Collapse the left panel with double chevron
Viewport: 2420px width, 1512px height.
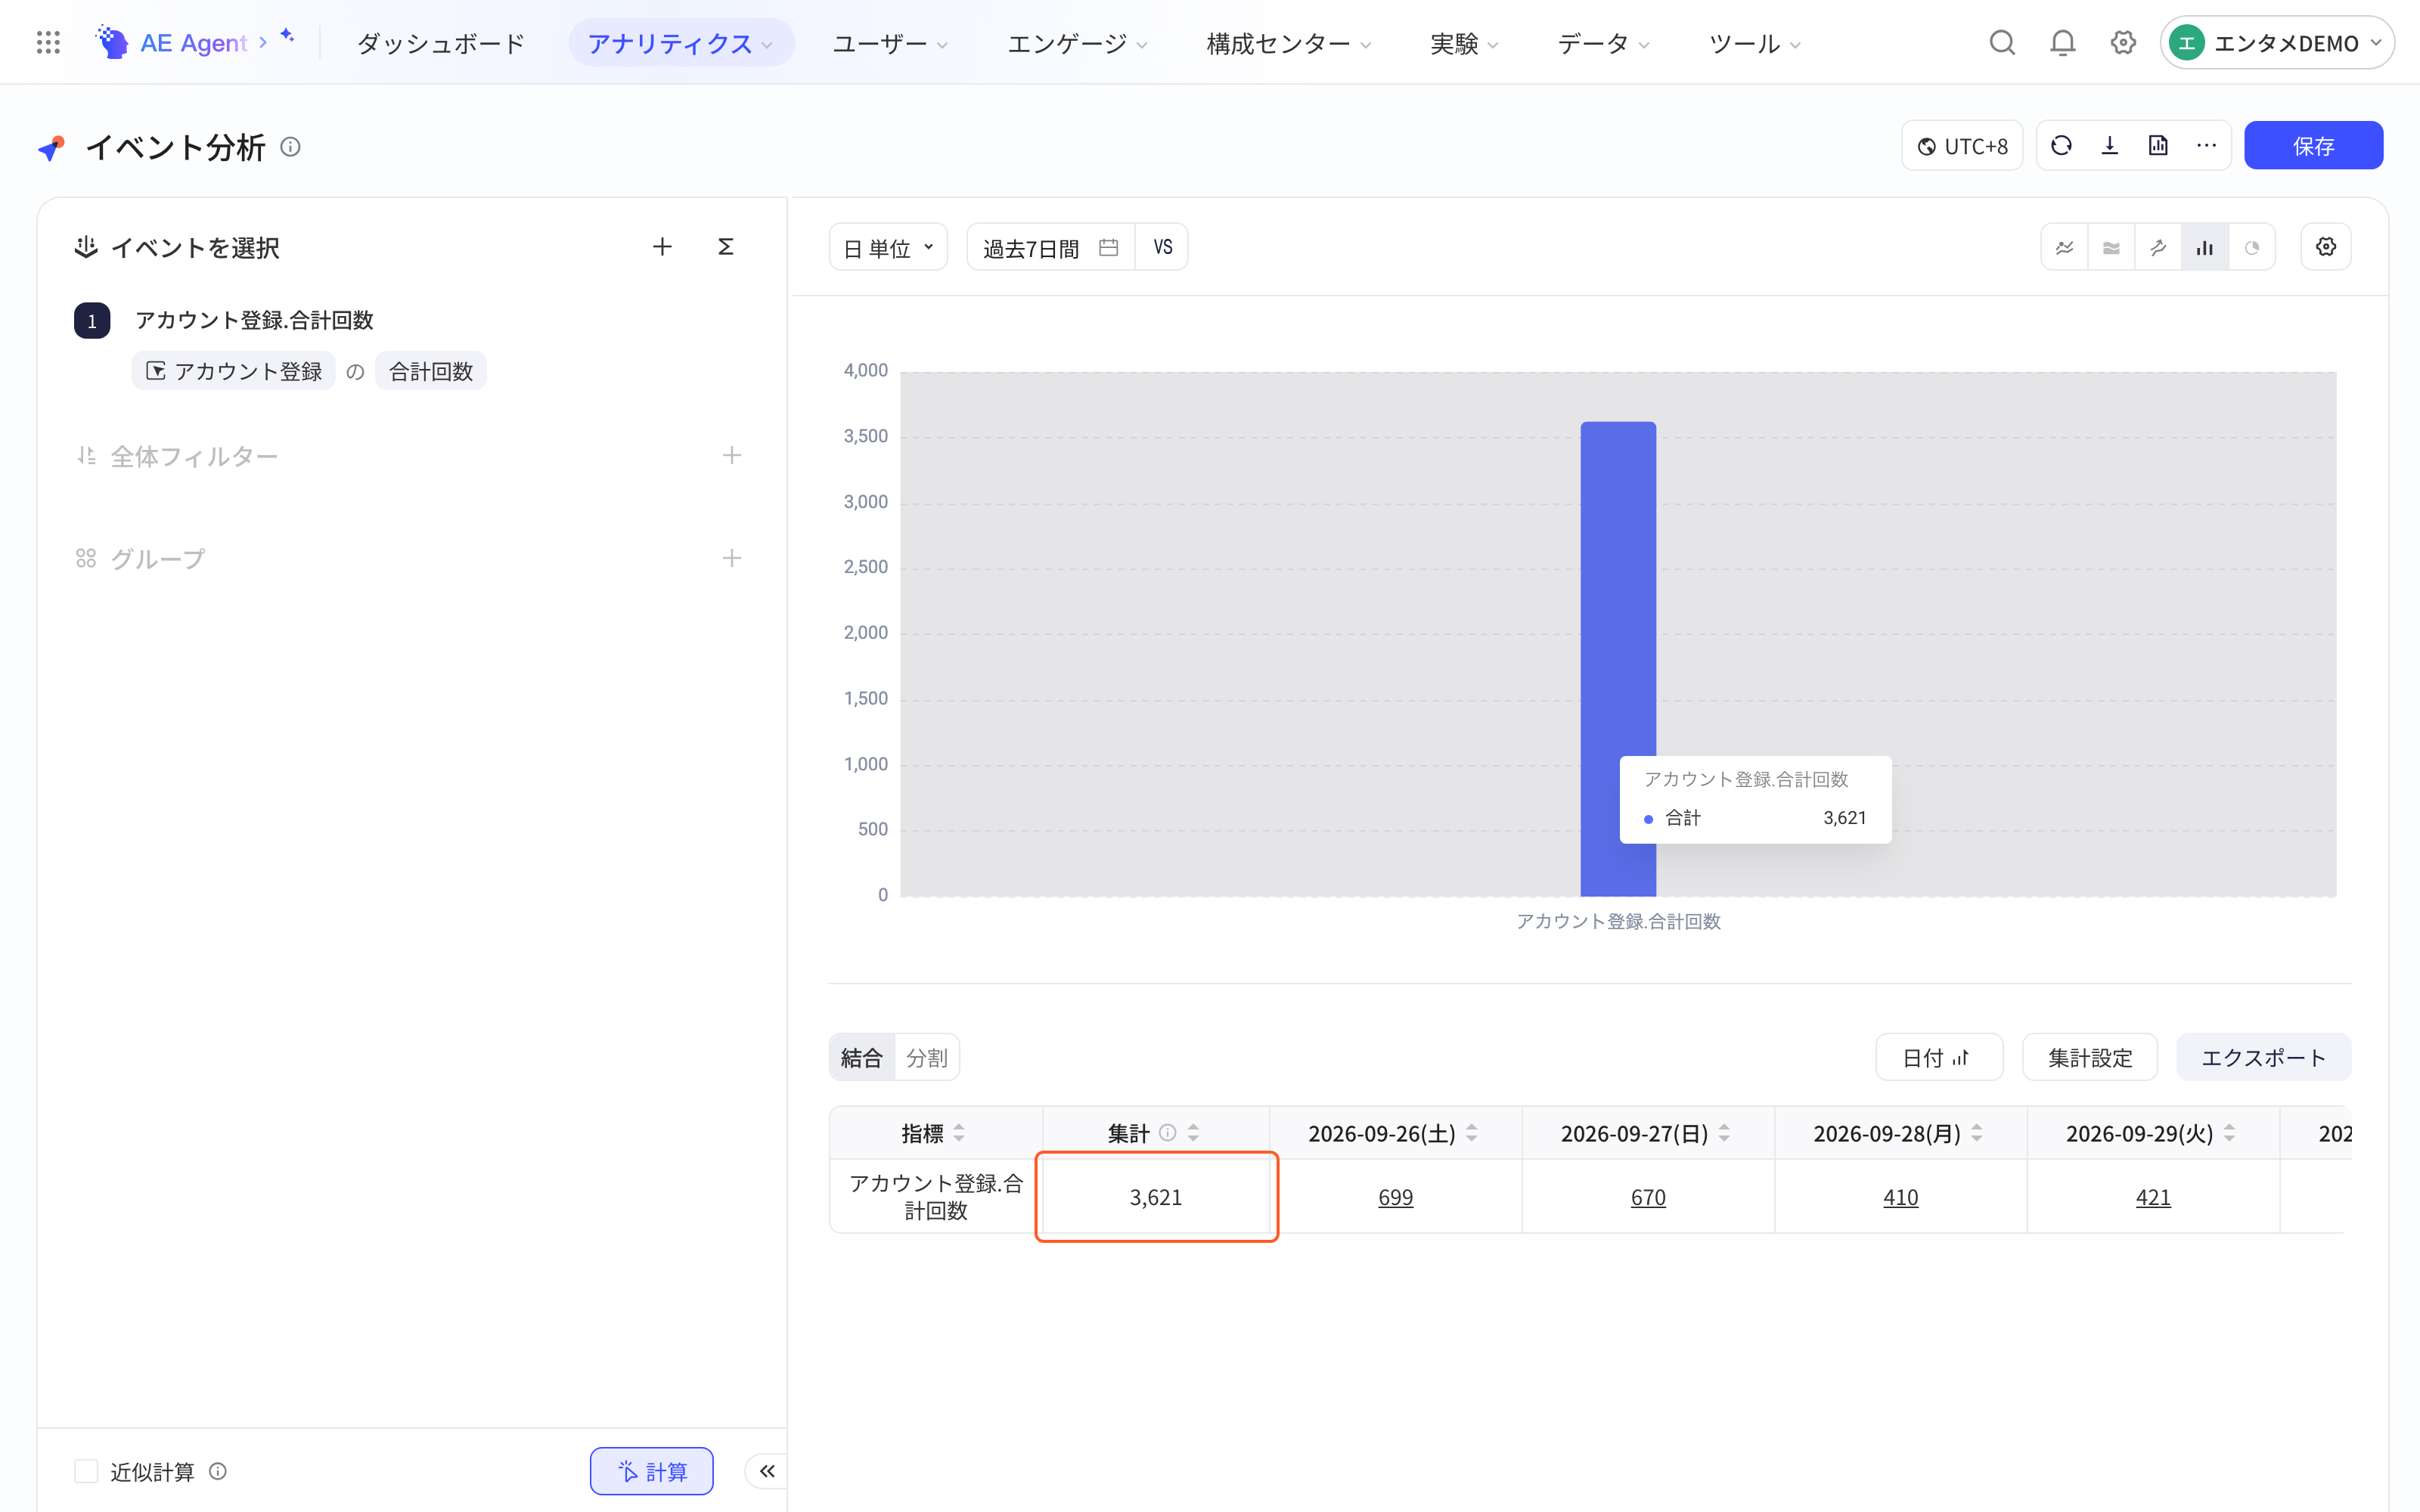click(767, 1471)
